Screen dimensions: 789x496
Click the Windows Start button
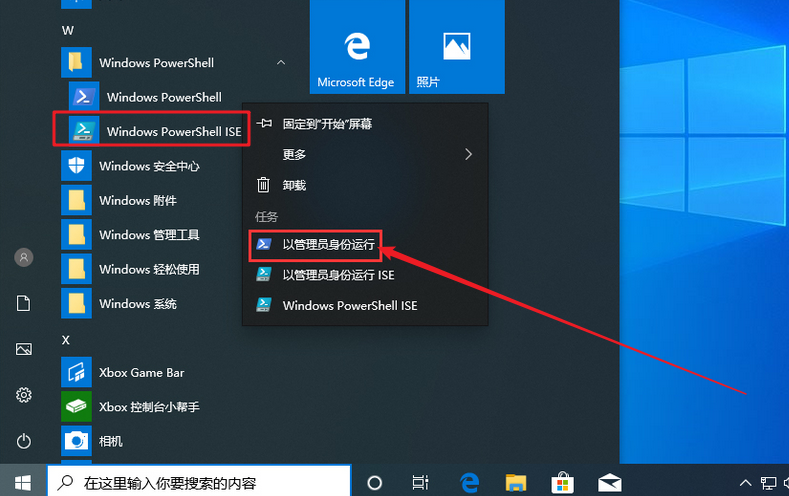coord(23,483)
